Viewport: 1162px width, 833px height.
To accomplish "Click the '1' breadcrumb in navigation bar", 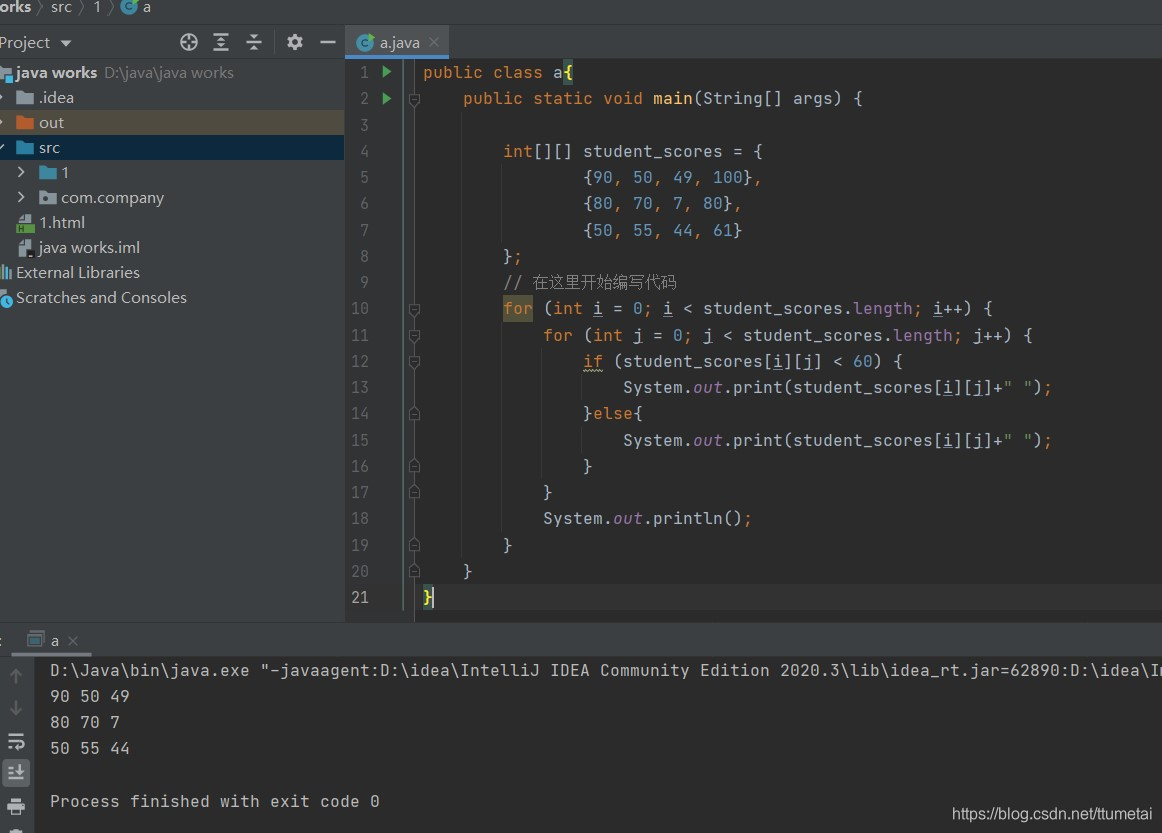I will click(96, 7).
